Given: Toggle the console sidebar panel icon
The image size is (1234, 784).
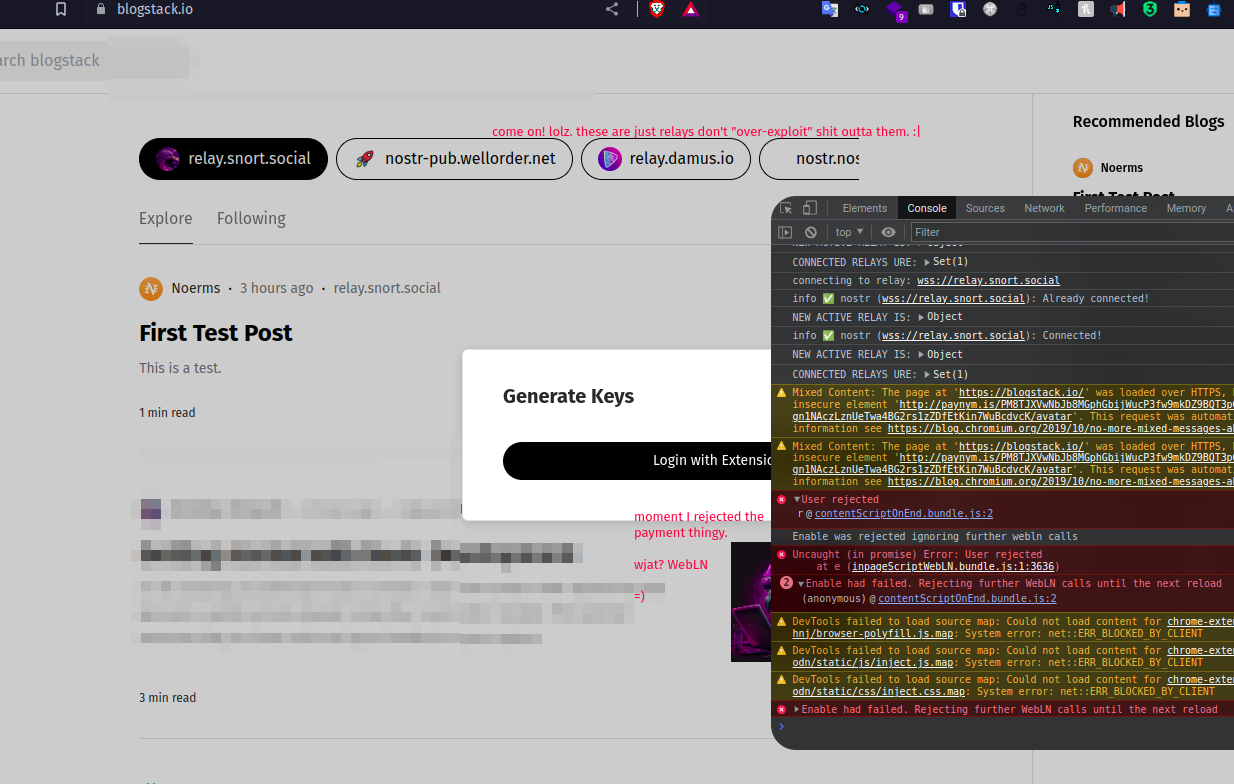Looking at the screenshot, I should coord(785,232).
